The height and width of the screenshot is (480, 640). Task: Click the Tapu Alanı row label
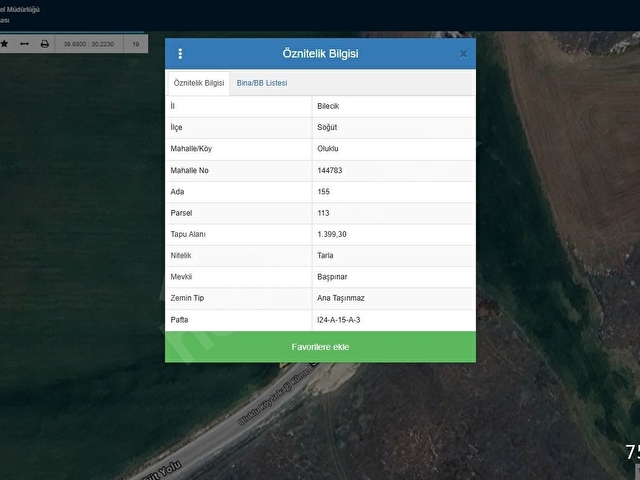188,234
